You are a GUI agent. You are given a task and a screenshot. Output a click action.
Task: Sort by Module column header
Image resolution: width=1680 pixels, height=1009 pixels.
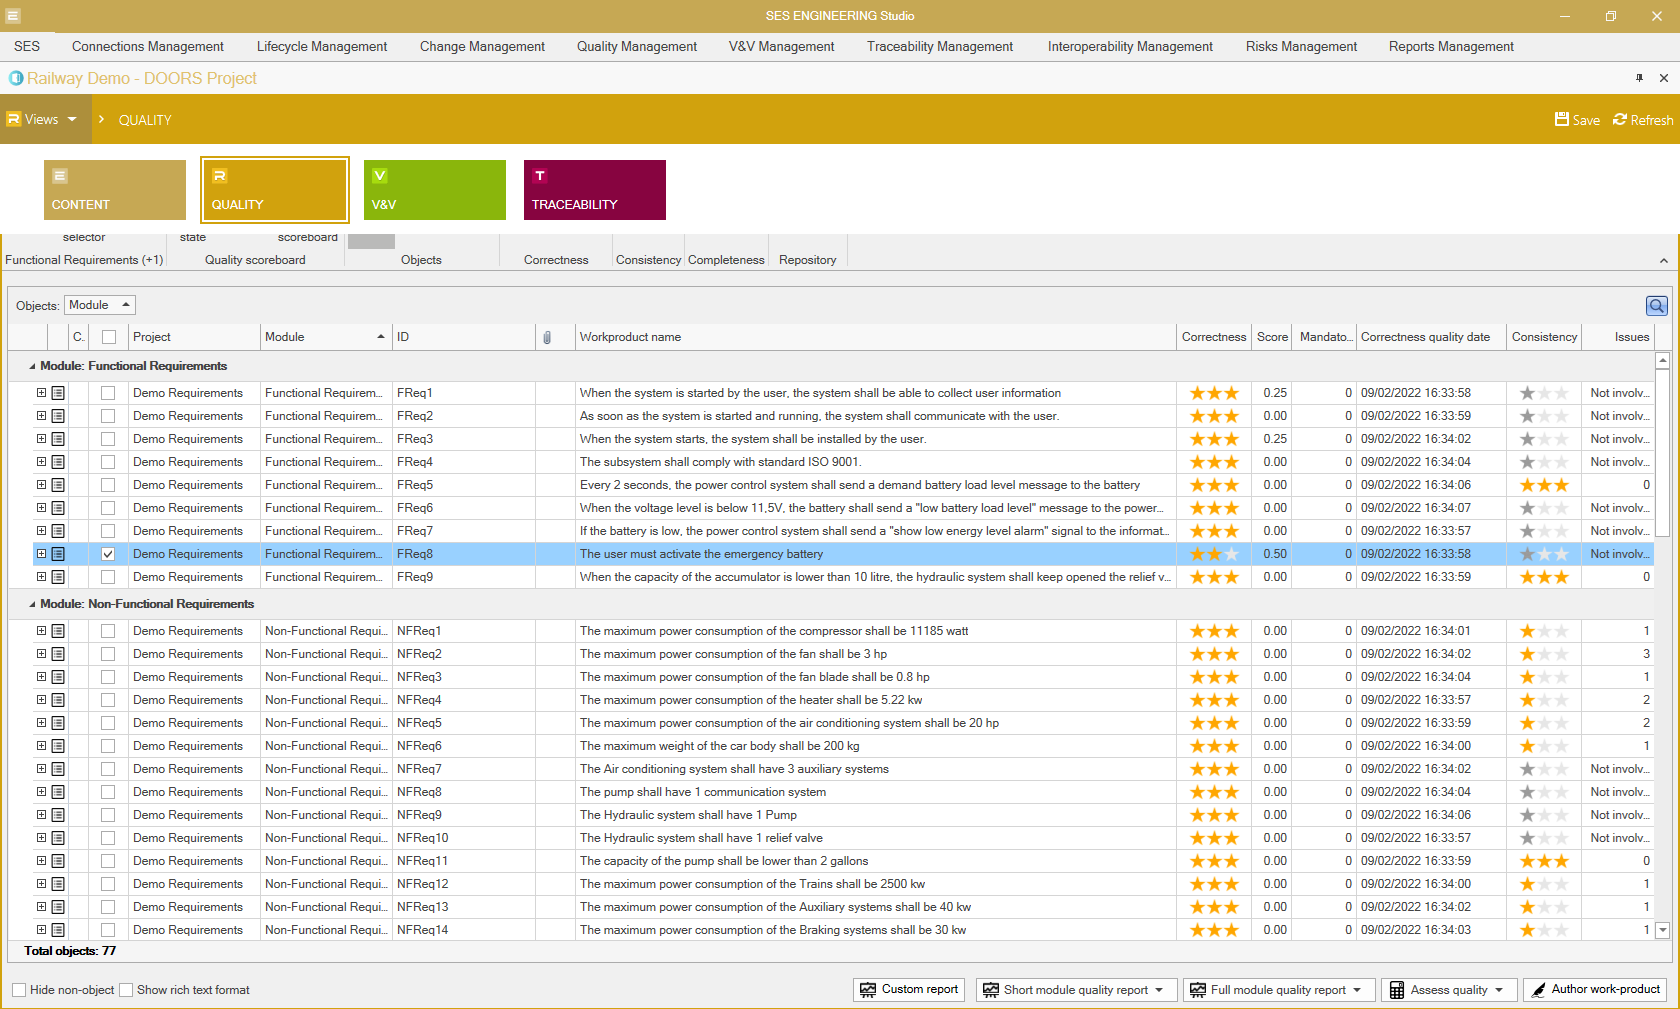pyautogui.click(x=325, y=337)
